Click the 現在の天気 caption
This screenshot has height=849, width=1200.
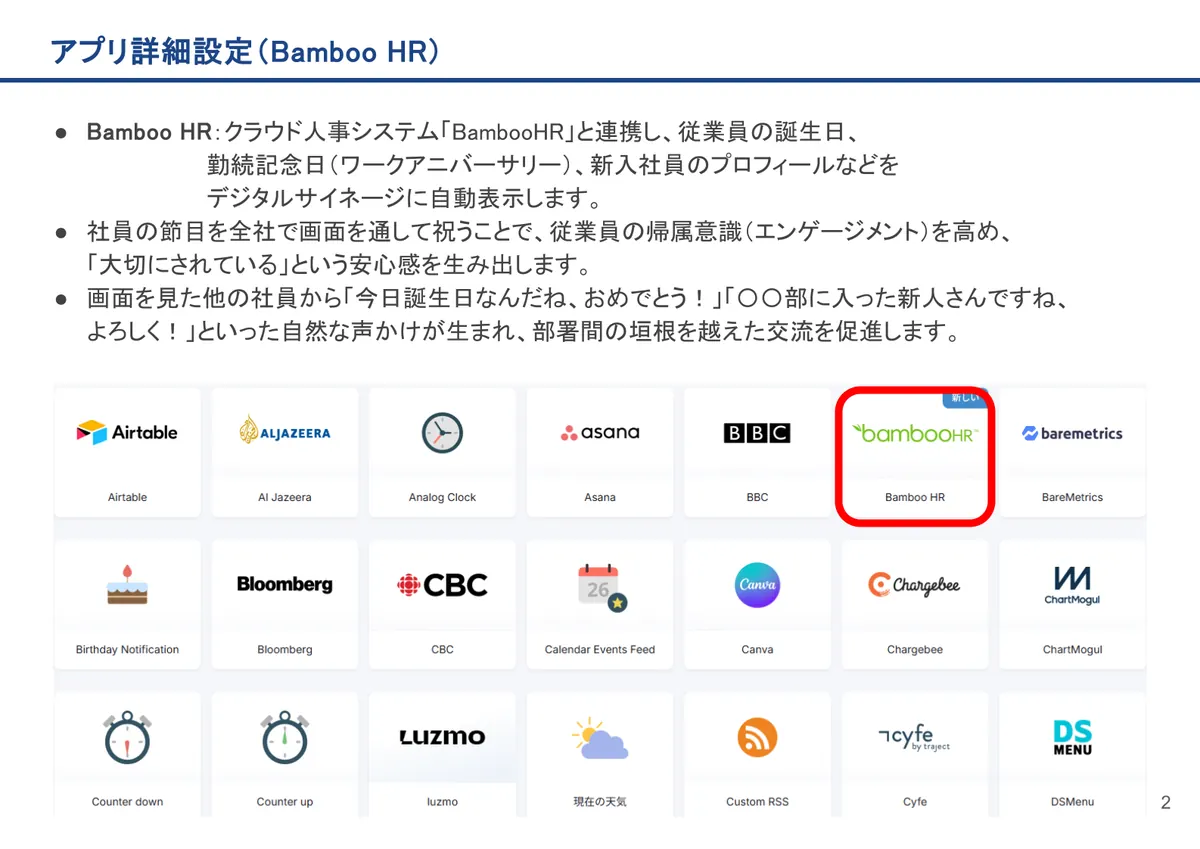coord(600,801)
